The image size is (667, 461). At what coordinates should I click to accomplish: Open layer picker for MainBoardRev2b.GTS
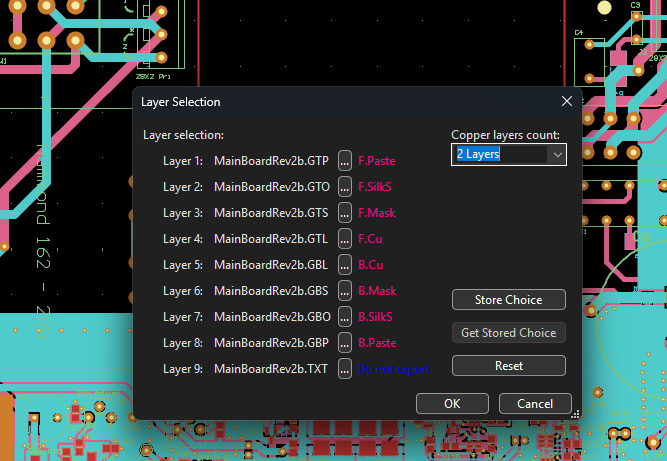345,213
